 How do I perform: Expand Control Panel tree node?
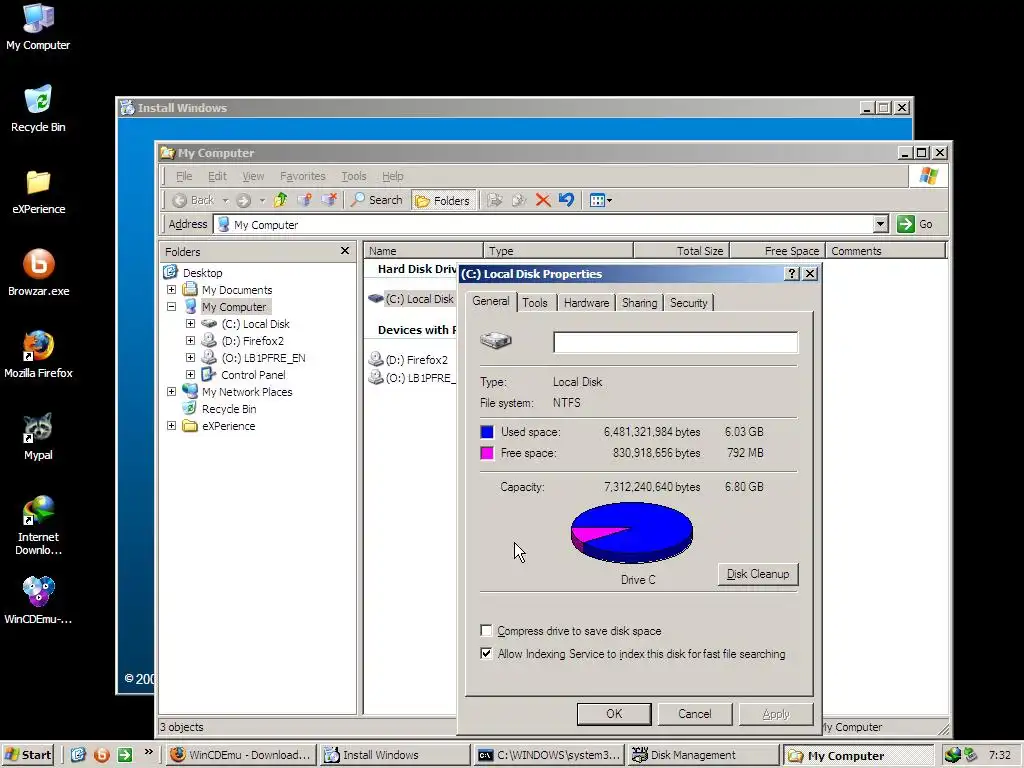[190, 374]
